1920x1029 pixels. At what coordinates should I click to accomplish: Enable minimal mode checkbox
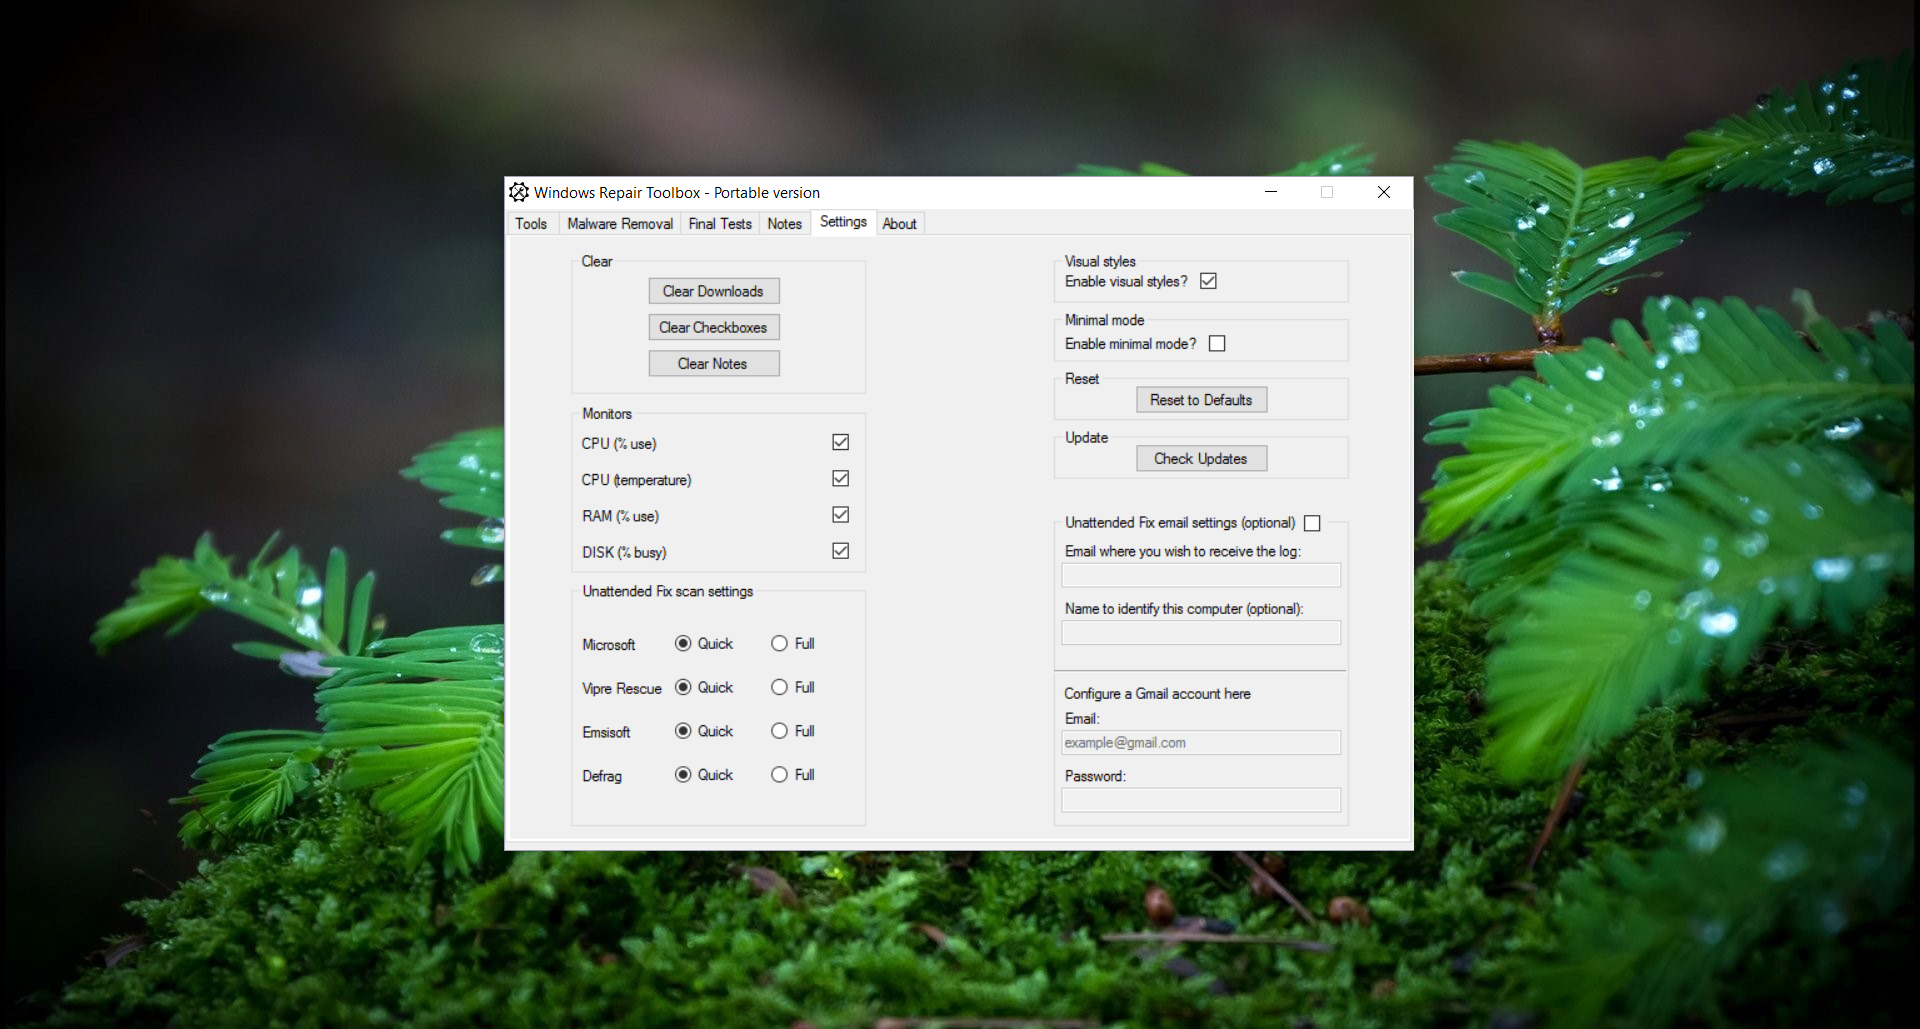pos(1217,344)
